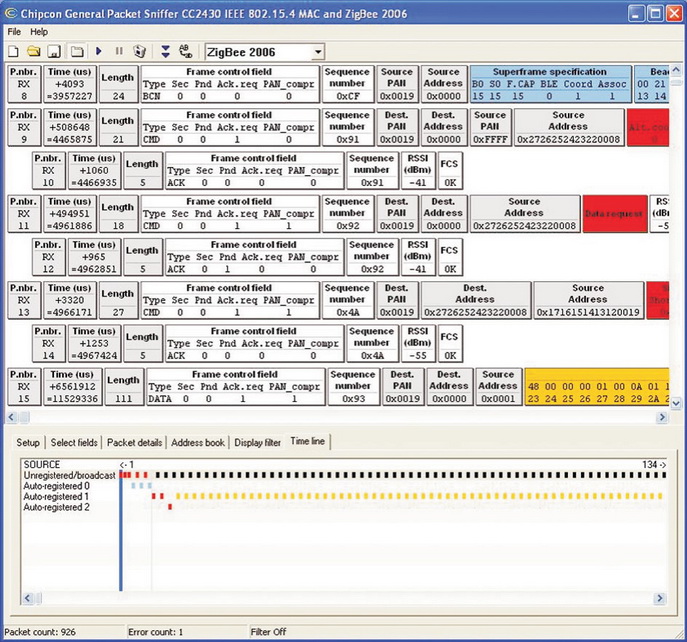Open the File menu
Viewport: 687px width, 642px height.
pyautogui.click(x=14, y=32)
